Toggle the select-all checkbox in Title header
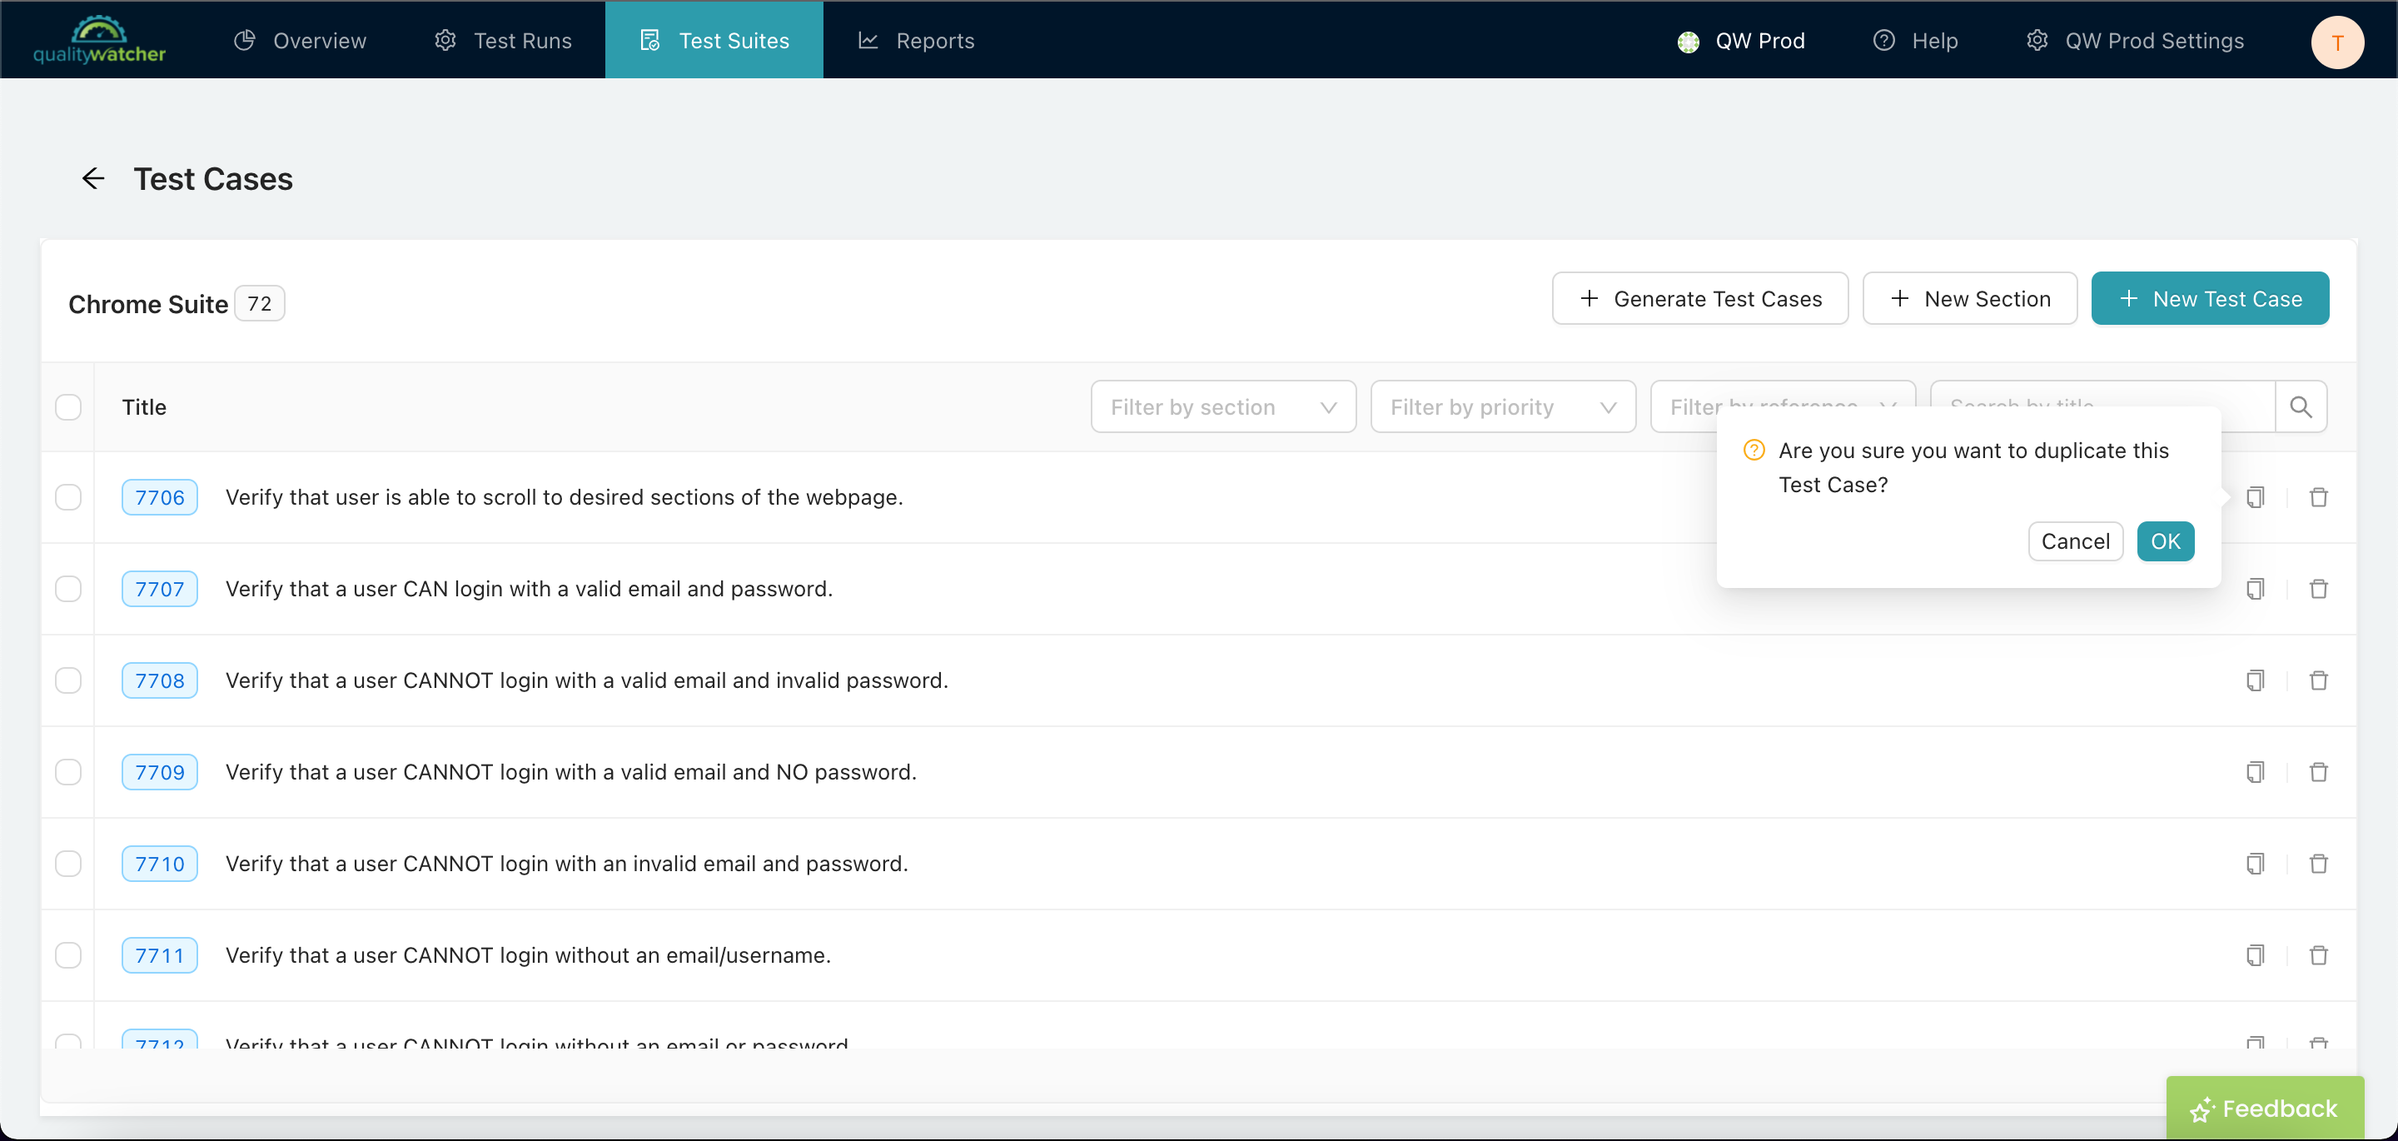Viewport: 2398px width, 1141px height. click(x=68, y=407)
